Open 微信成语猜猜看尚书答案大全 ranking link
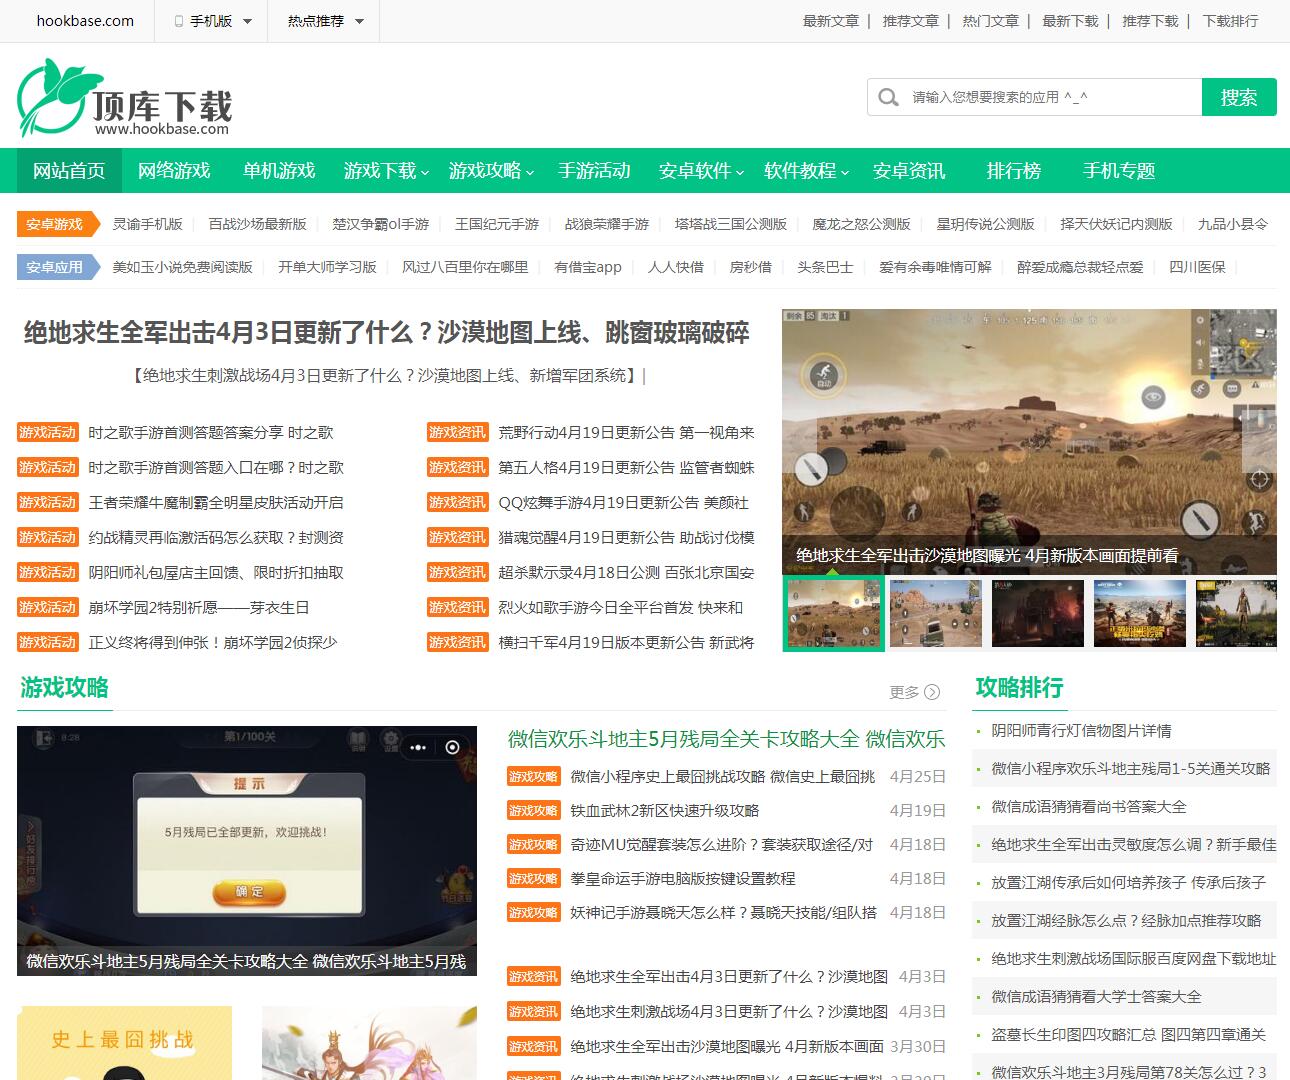Image resolution: width=1290 pixels, height=1080 pixels. coord(1089,807)
